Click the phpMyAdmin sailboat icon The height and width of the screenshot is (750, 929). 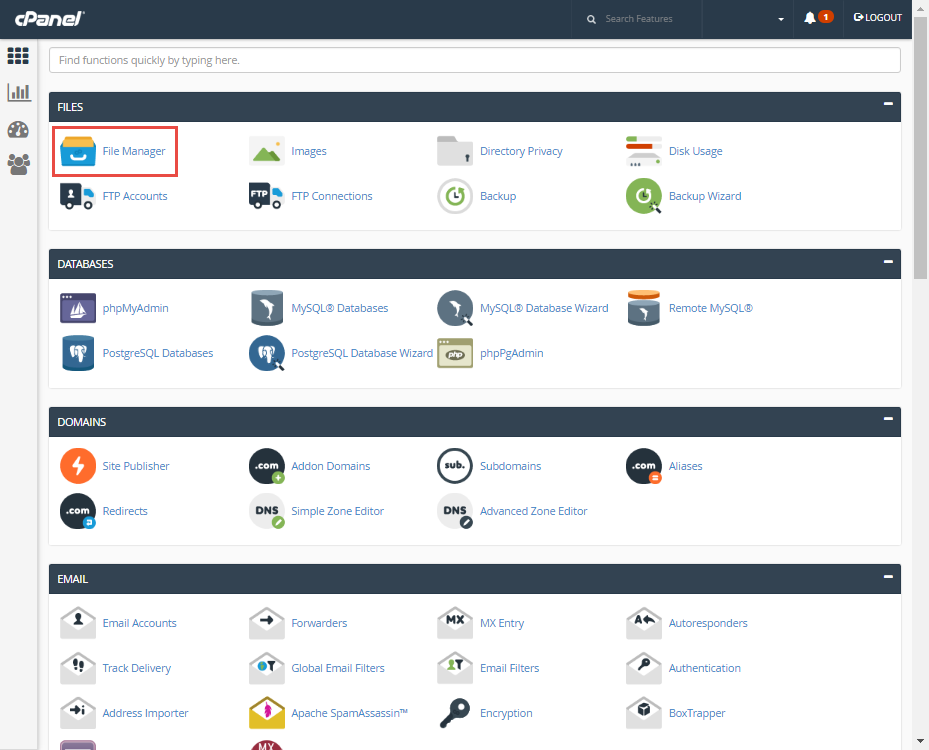tap(78, 308)
